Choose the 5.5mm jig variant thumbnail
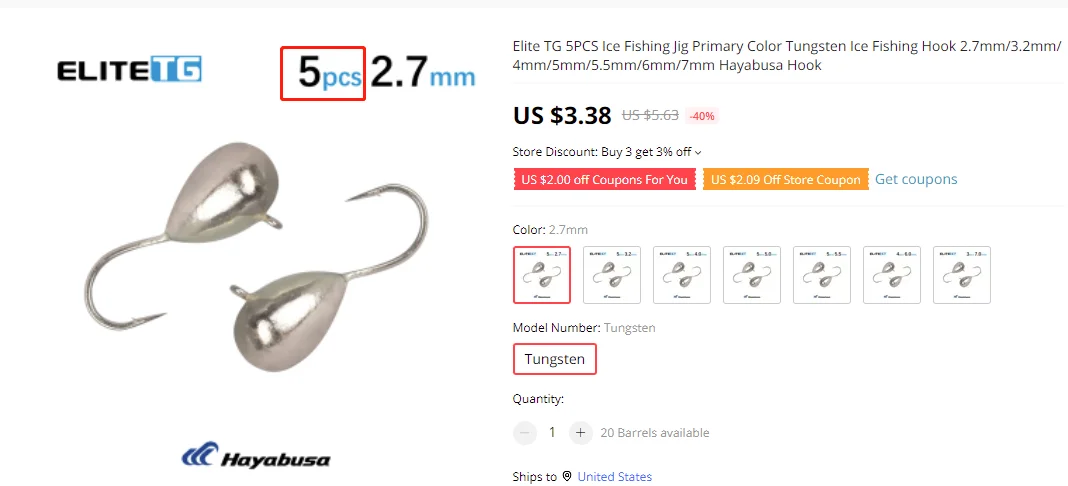 [822, 274]
